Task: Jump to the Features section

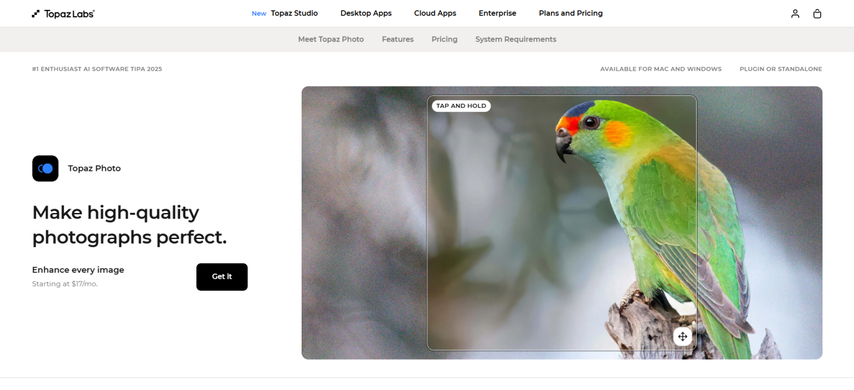Action: (x=398, y=39)
